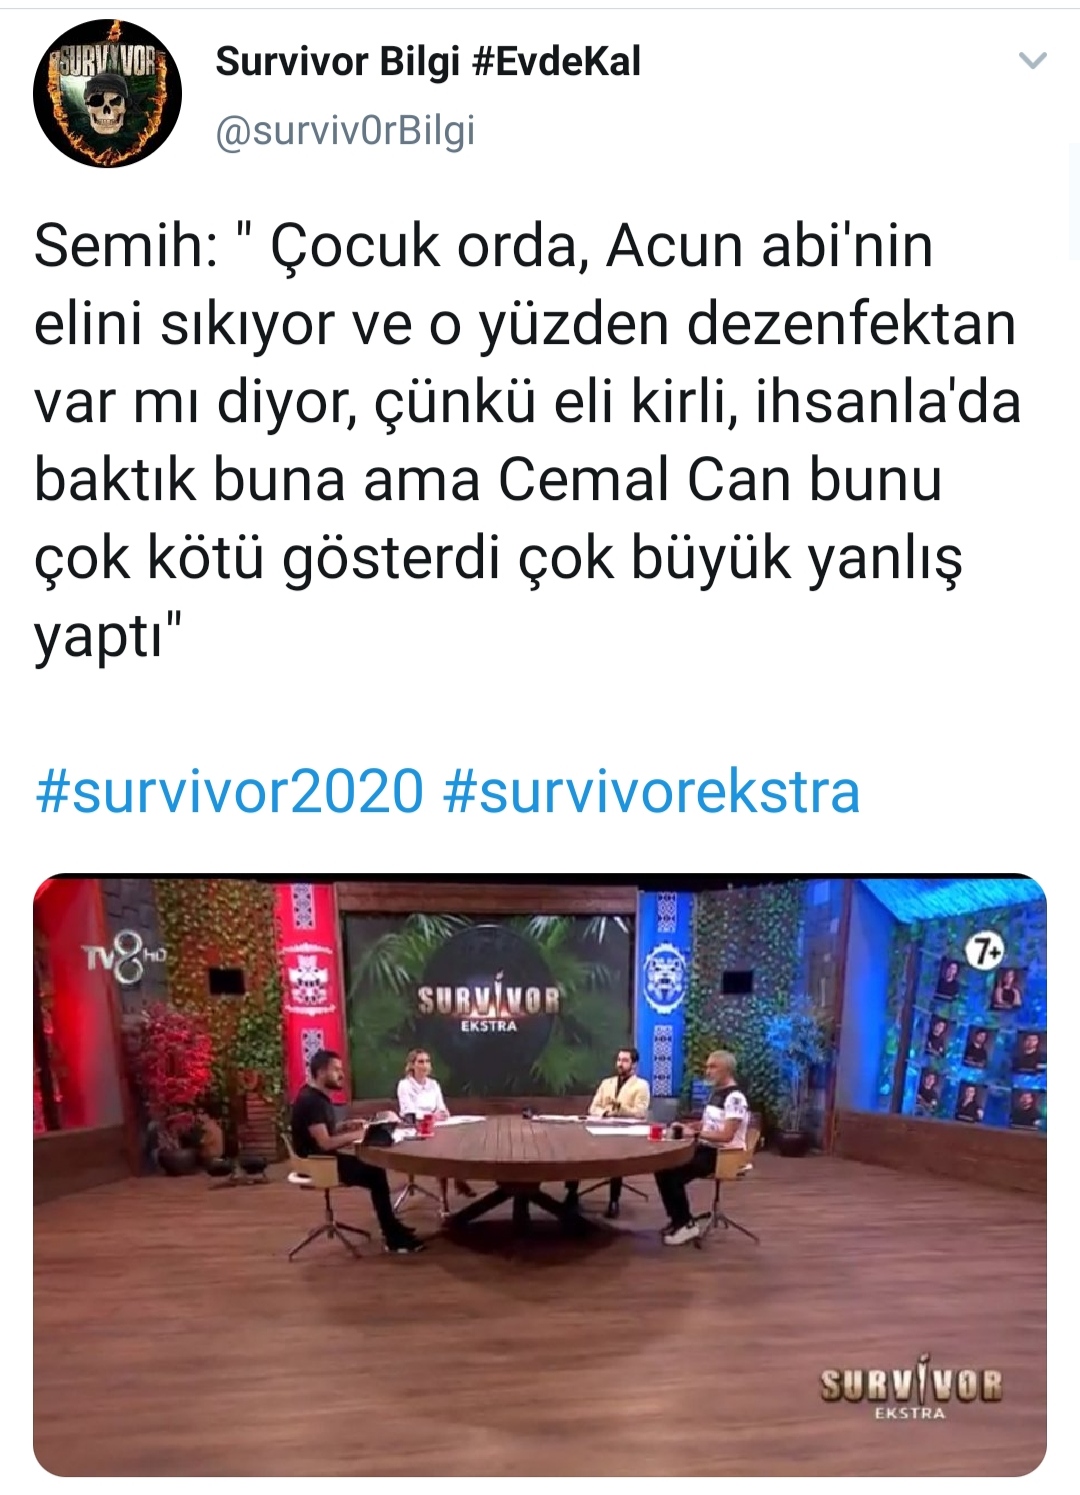The width and height of the screenshot is (1080, 1495).
Task: Open the Survivor Bilgi #EvdeKal display name
Action: 428,62
